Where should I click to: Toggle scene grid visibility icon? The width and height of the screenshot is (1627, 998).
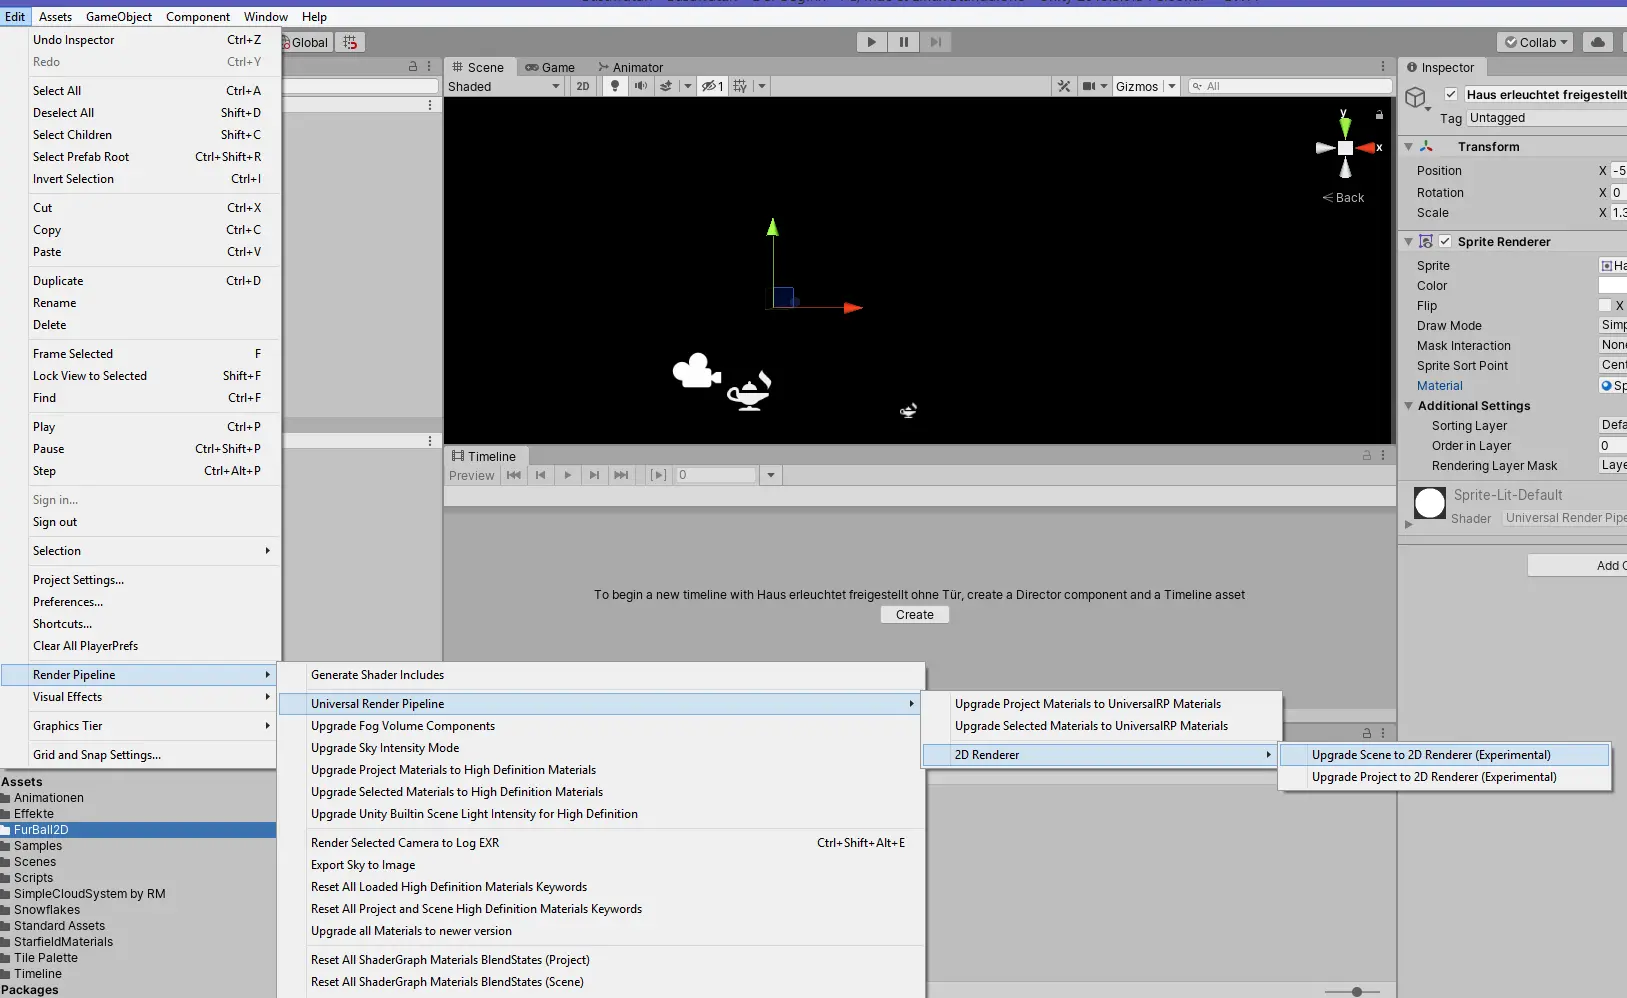point(740,86)
